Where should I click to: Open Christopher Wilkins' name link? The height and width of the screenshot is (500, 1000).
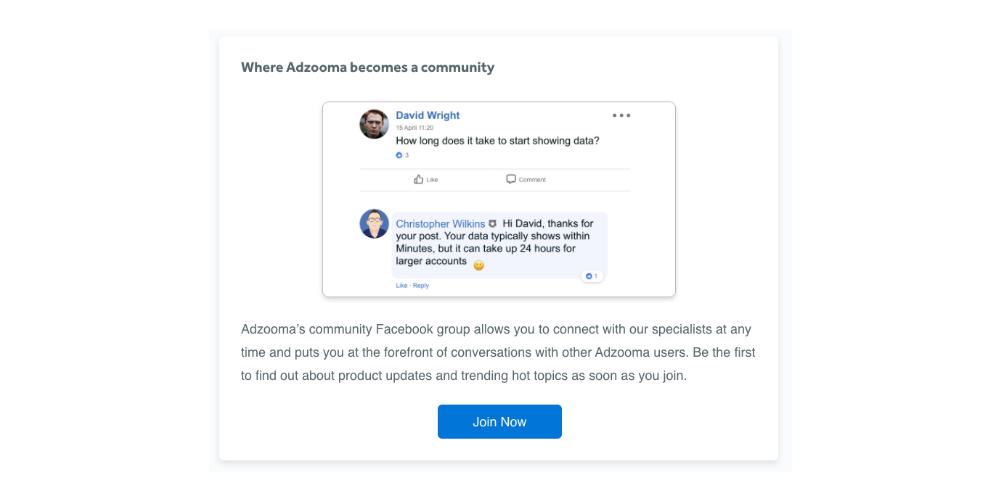(x=440, y=224)
